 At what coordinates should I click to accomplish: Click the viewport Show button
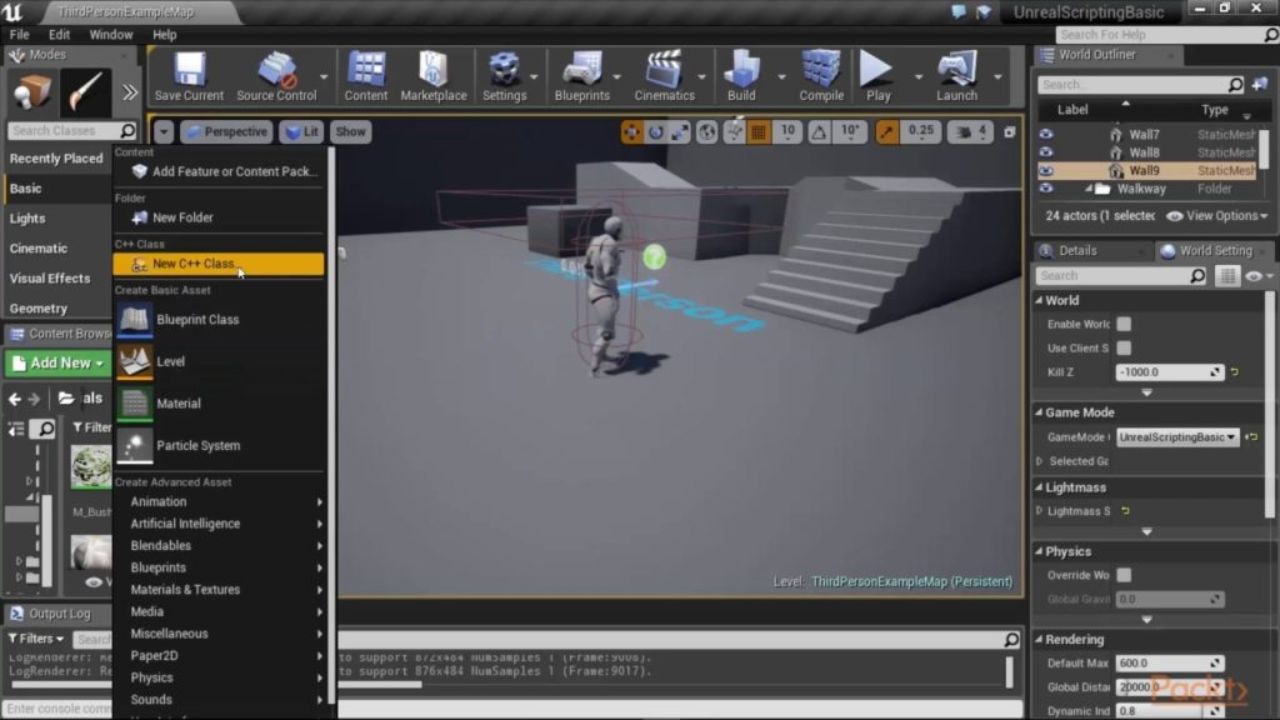click(x=351, y=131)
